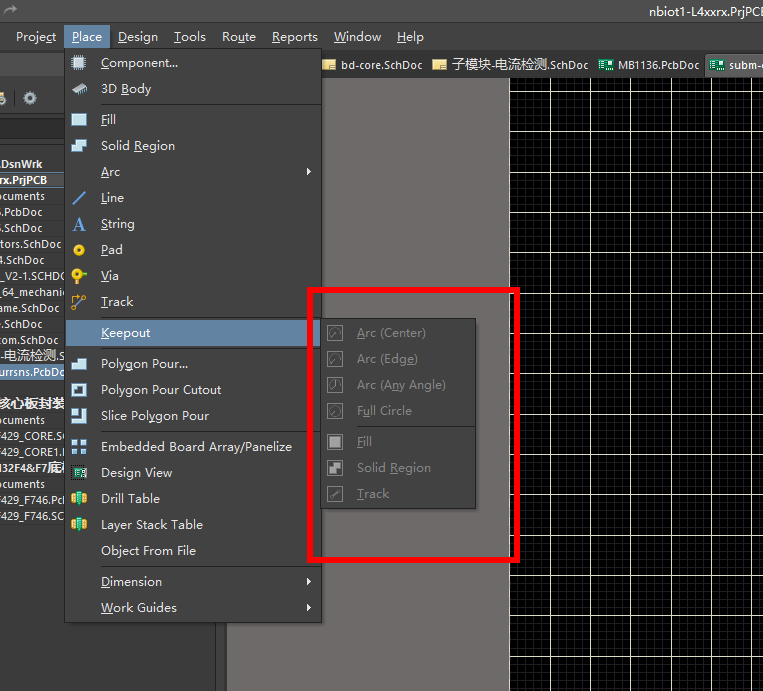
Task: Open the Tools menu
Action: pyautogui.click(x=190, y=37)
